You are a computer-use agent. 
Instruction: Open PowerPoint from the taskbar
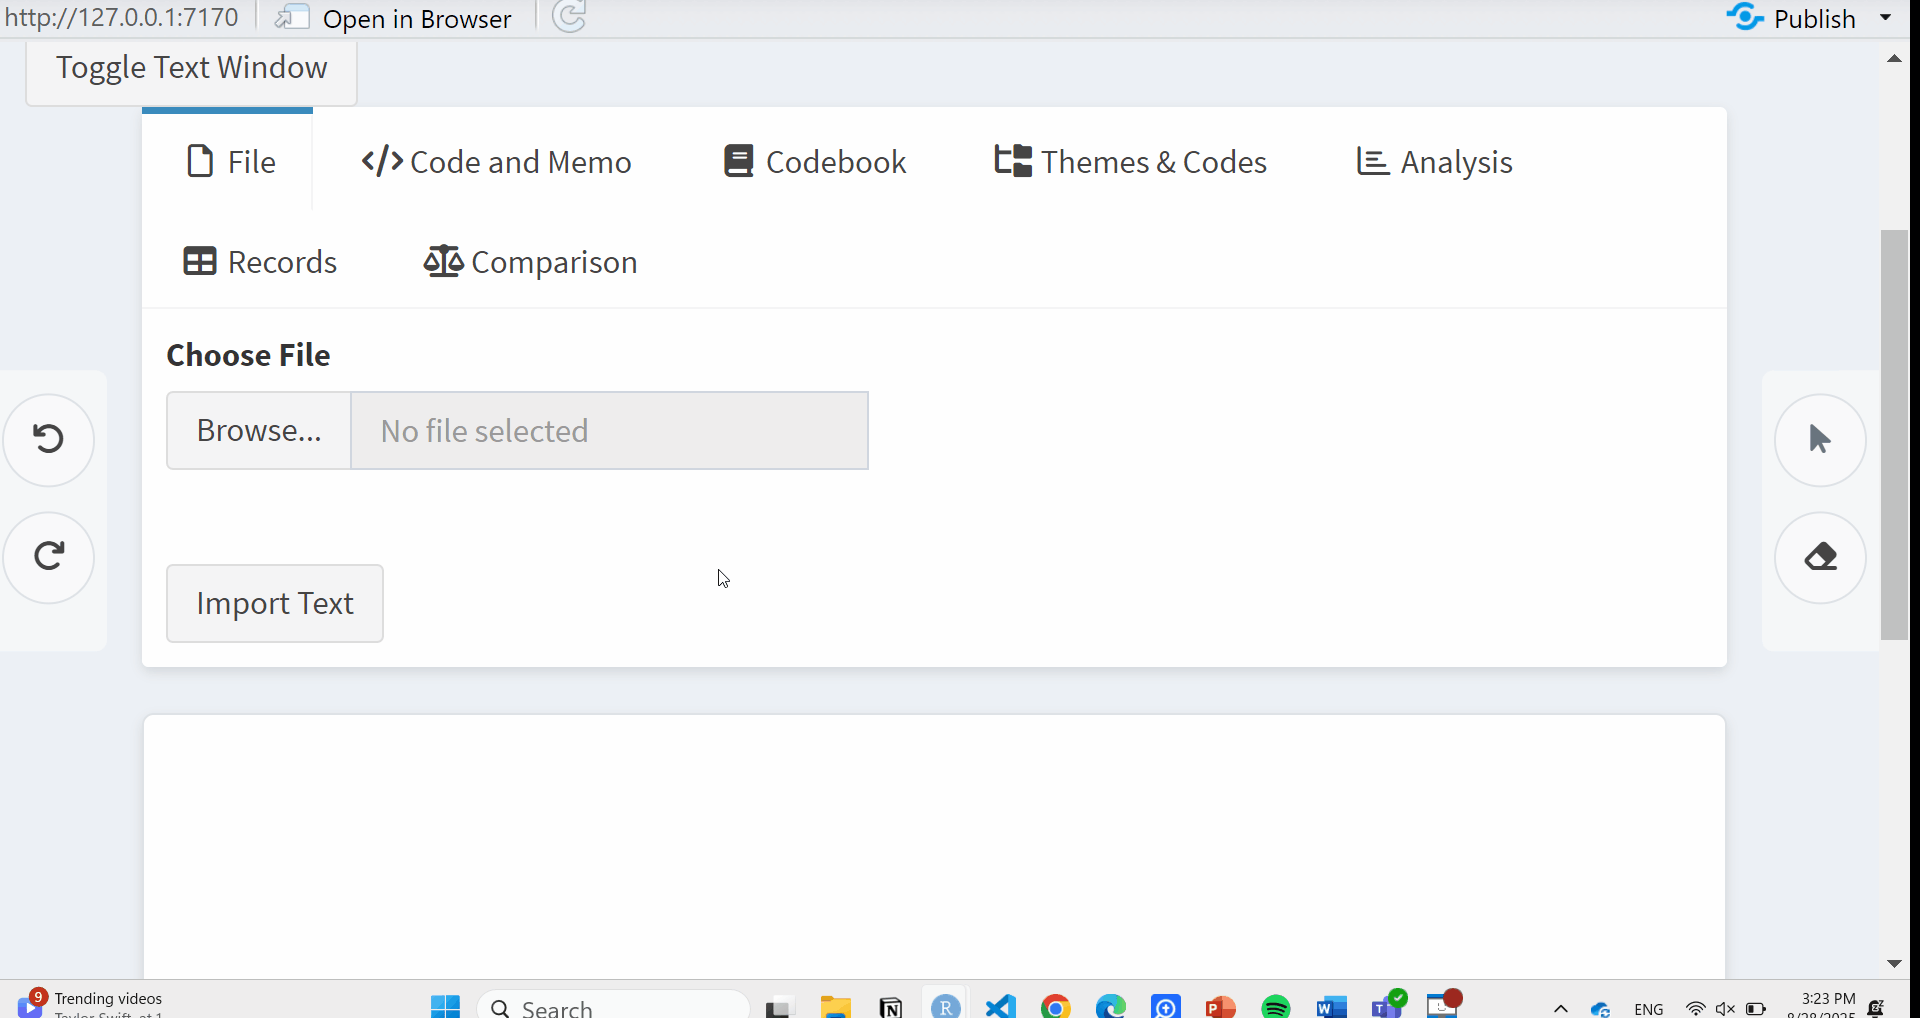click(x=1220, y=1006)
